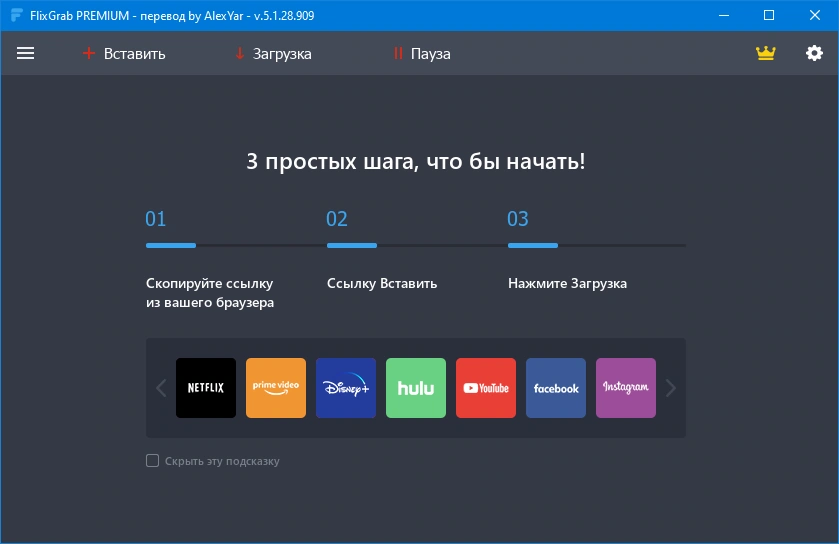Viewport: 839px width, 544px height.
Task: Open the hamburger menu
Action: (25, 53)
